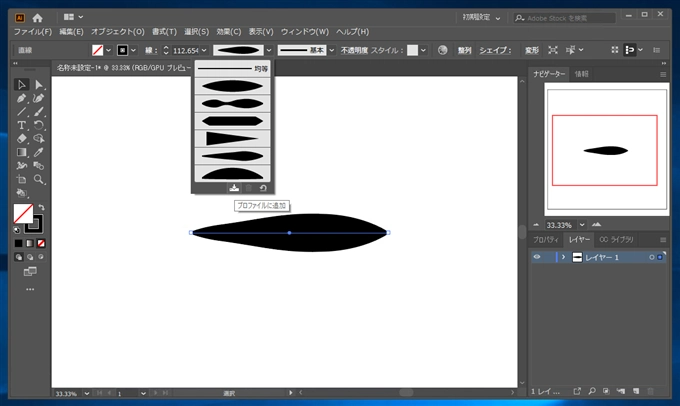This screenshot has height=406, width=680.
Task: Expand レイヤー 1 in the Layers panel
Action: [563, 257]
